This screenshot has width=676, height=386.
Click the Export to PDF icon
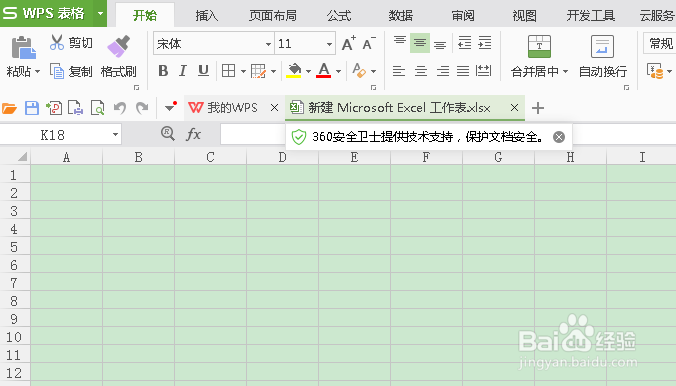pyautogui.click(x=54, y=108)
